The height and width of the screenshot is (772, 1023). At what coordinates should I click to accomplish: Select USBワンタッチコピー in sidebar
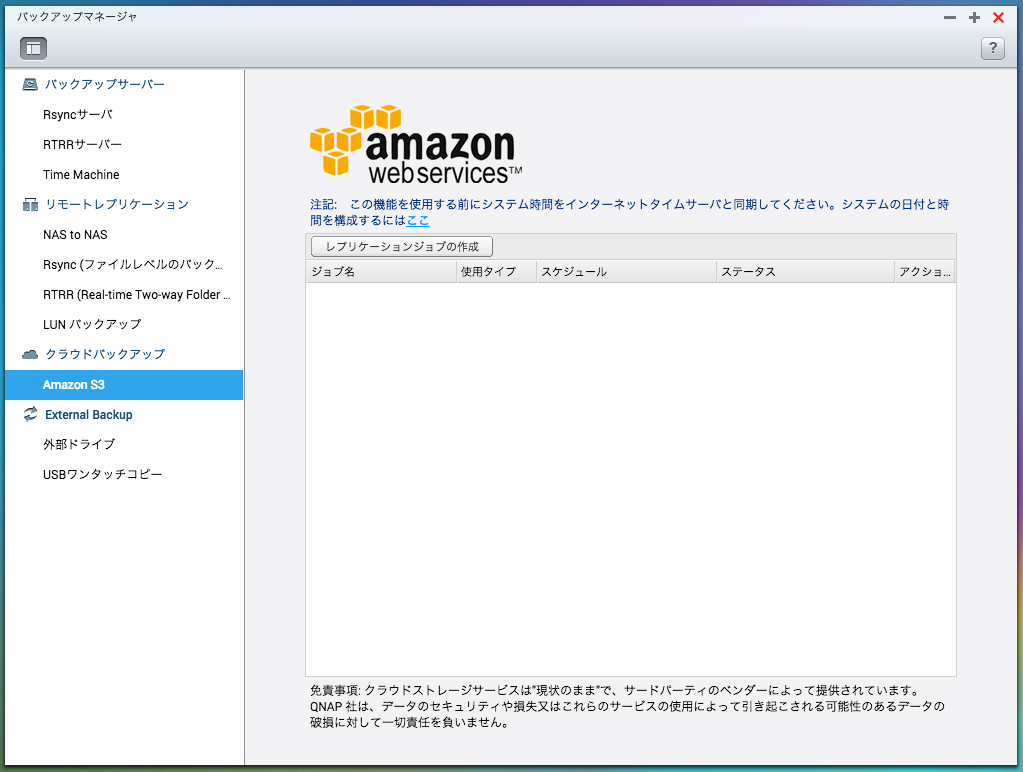coord(102,475)
